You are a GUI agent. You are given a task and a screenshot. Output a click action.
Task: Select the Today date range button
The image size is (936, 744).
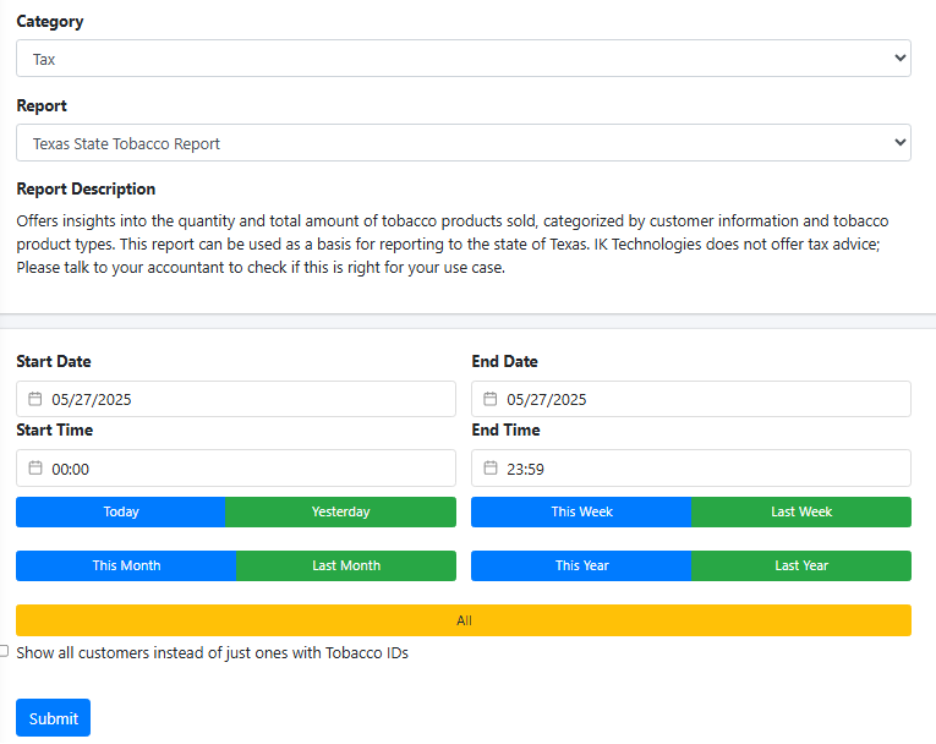pos(121,512)
